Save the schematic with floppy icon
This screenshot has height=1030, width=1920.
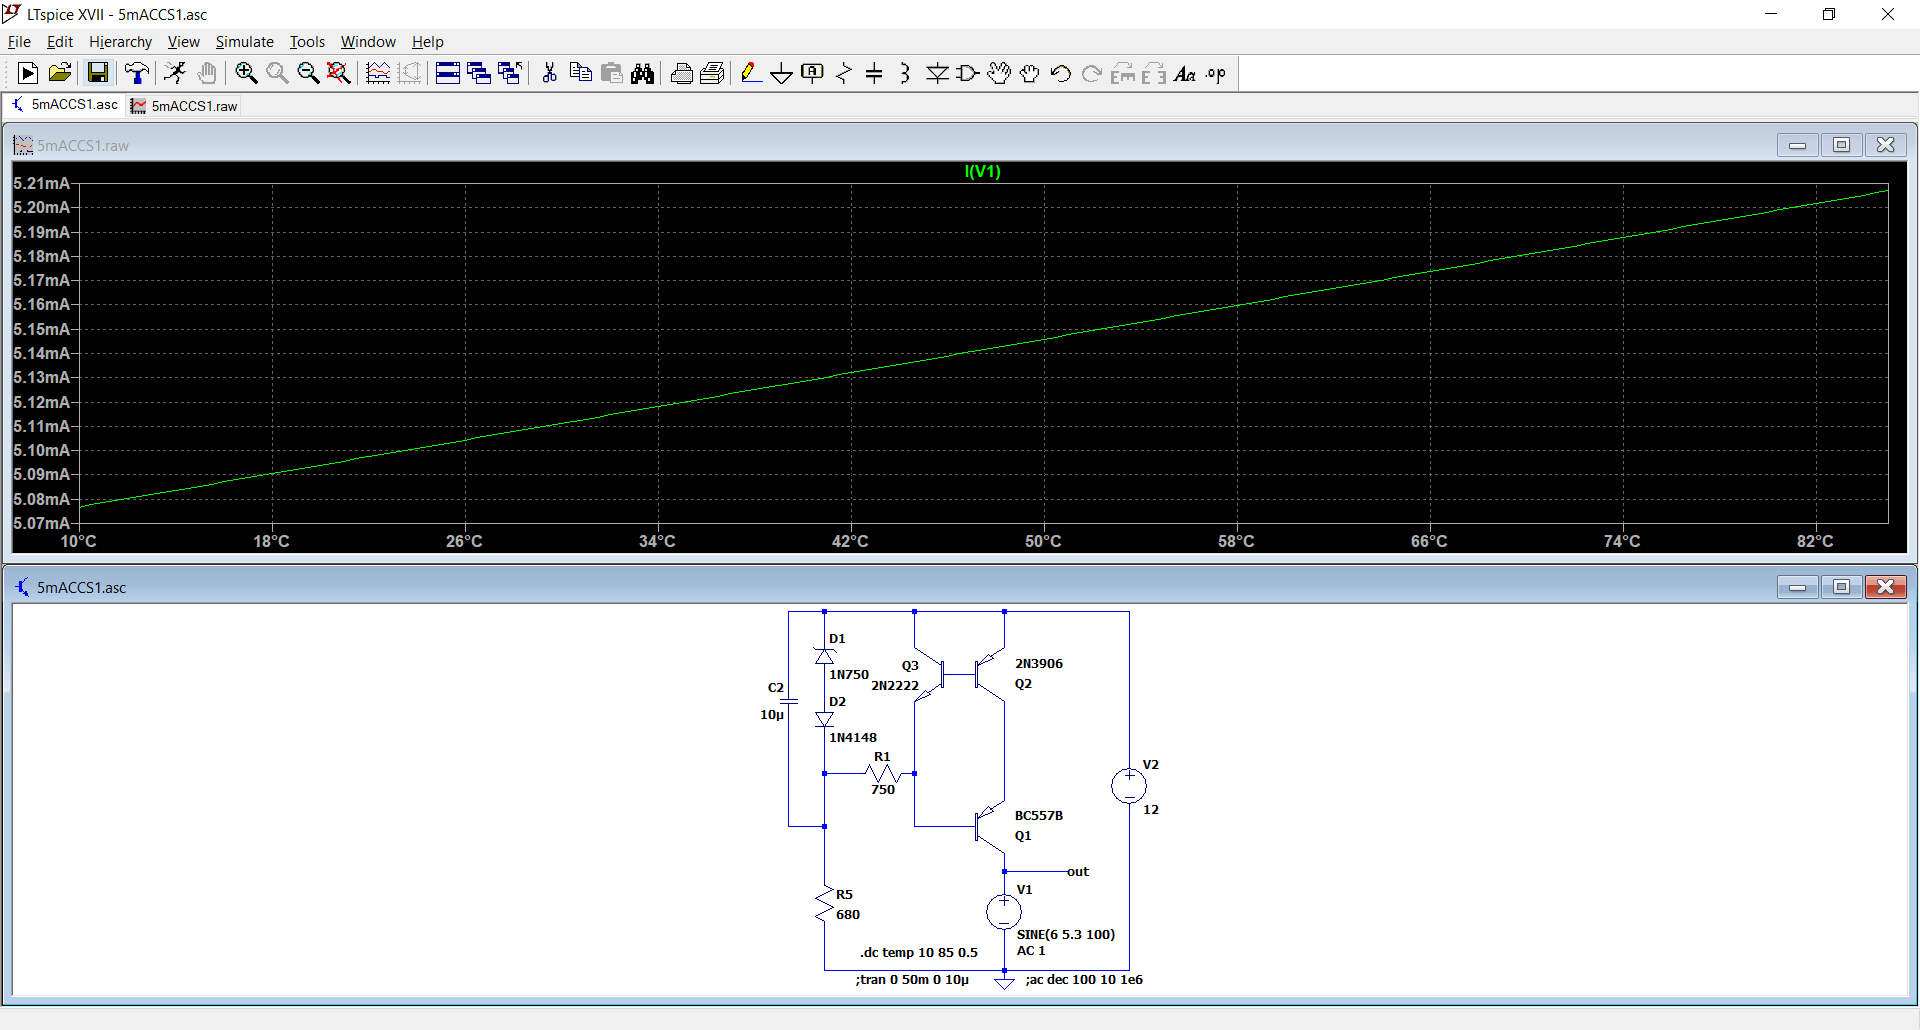[97, 73]
